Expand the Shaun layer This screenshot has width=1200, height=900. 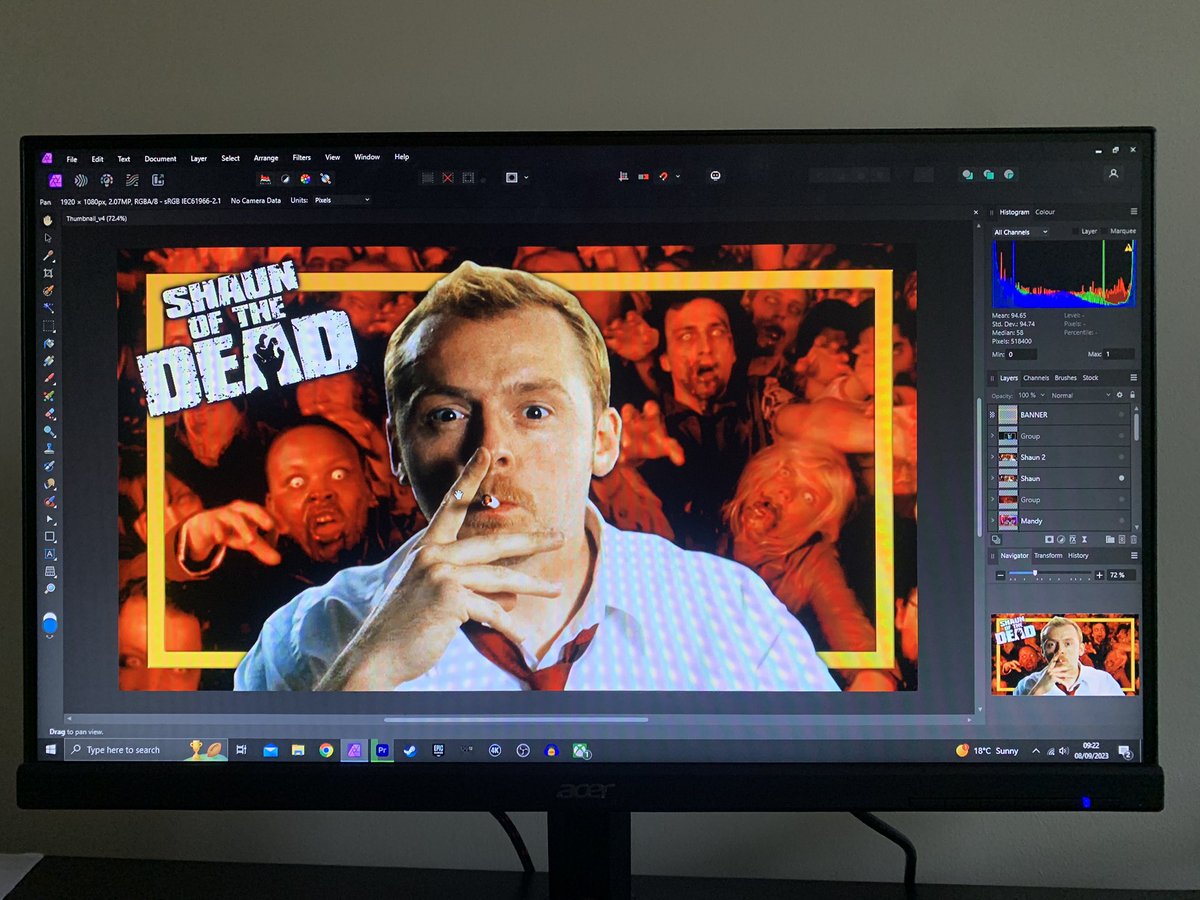click(x=992, y=479)
